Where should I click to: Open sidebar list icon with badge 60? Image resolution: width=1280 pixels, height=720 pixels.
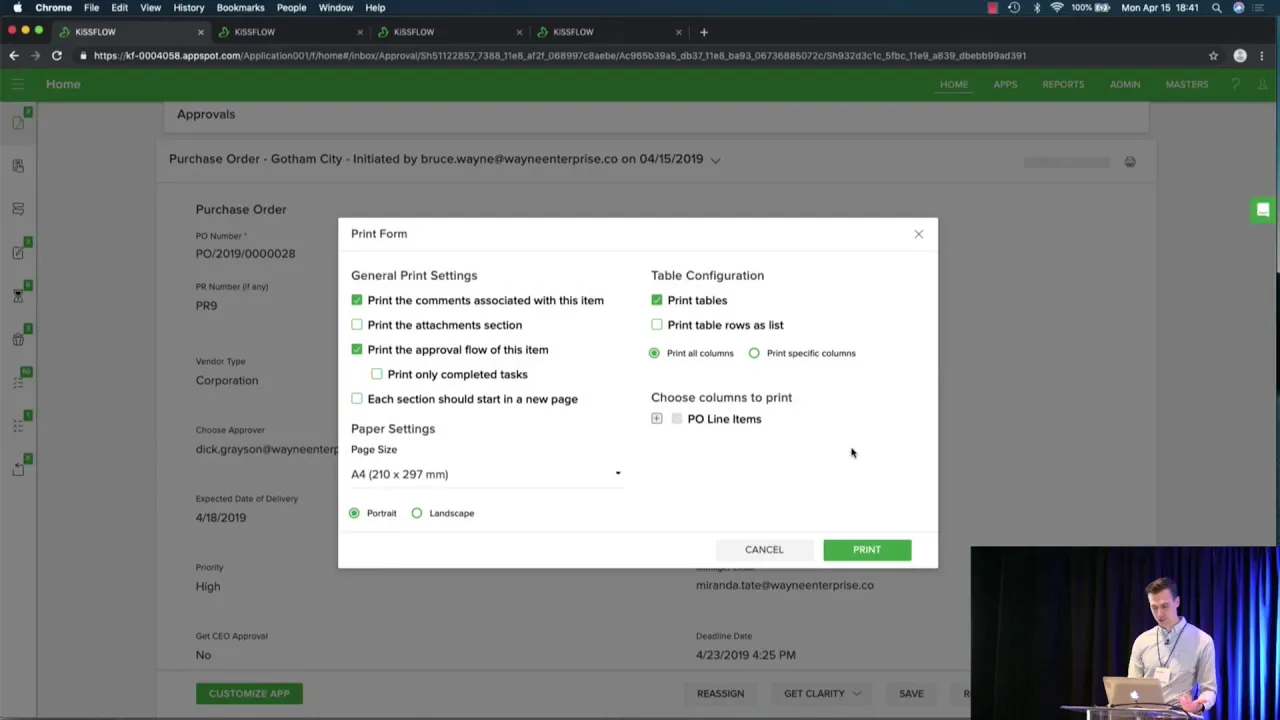click(x=18, y=382)
